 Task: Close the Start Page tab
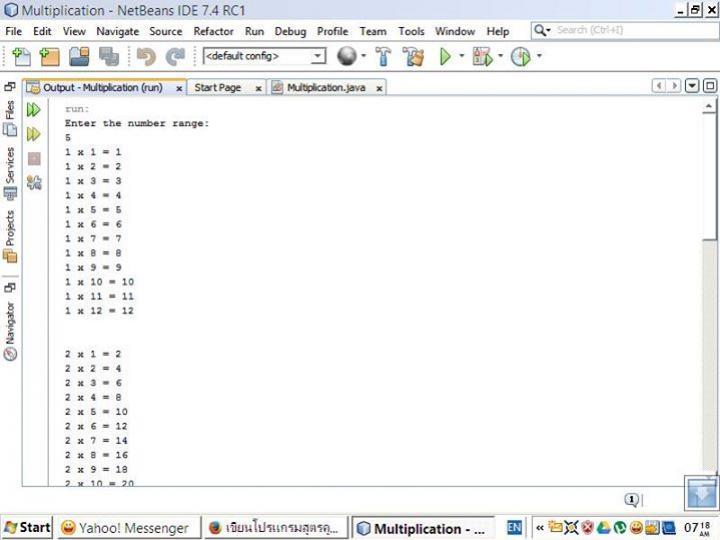259,88
